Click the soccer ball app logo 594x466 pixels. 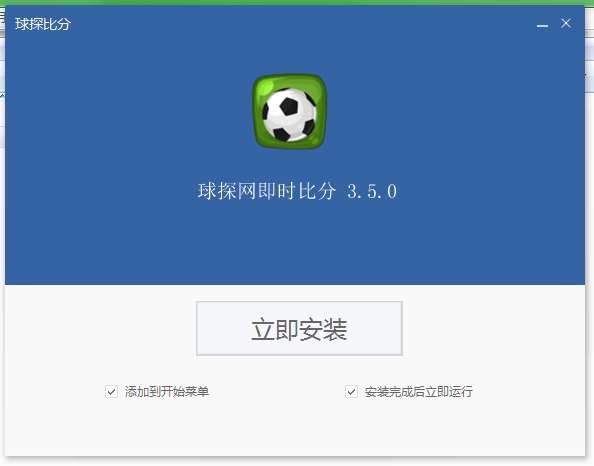coord(289,111)
